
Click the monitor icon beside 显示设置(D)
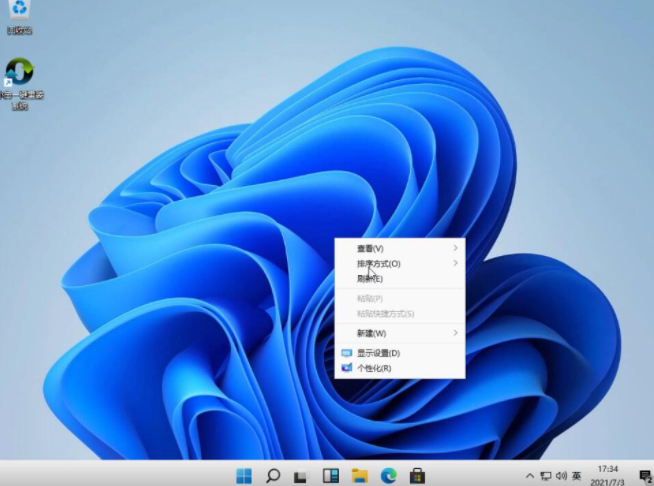[347, 353]
